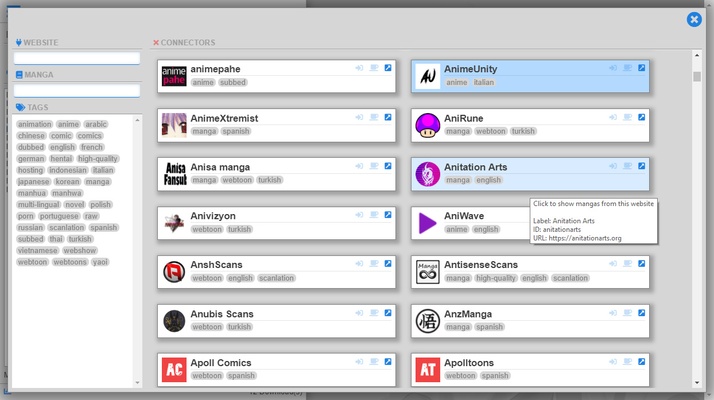Open animepahe website via external link icon
Screen dimensions: 714x400
388,68
